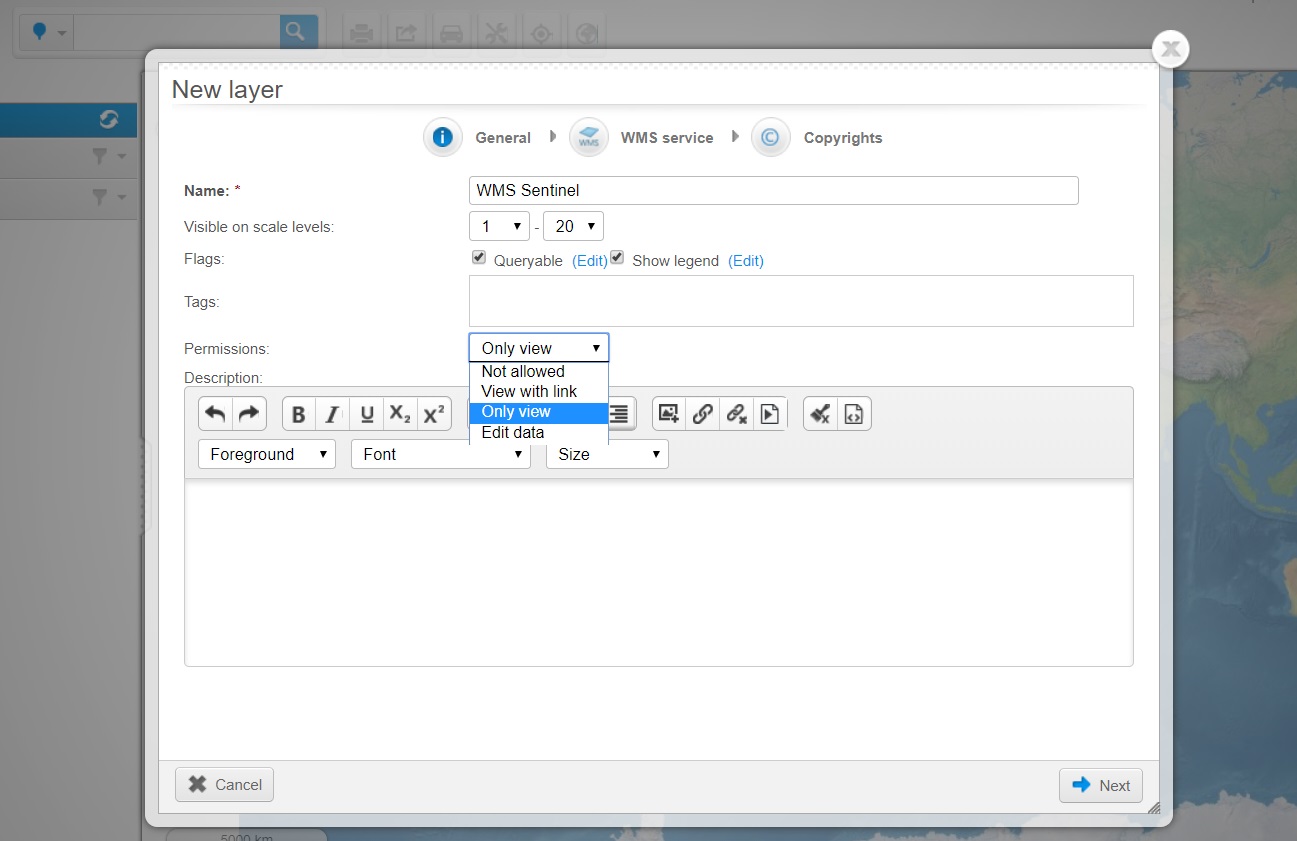Open the Size dropdown

pyautogui.click(x=607, y=454)
